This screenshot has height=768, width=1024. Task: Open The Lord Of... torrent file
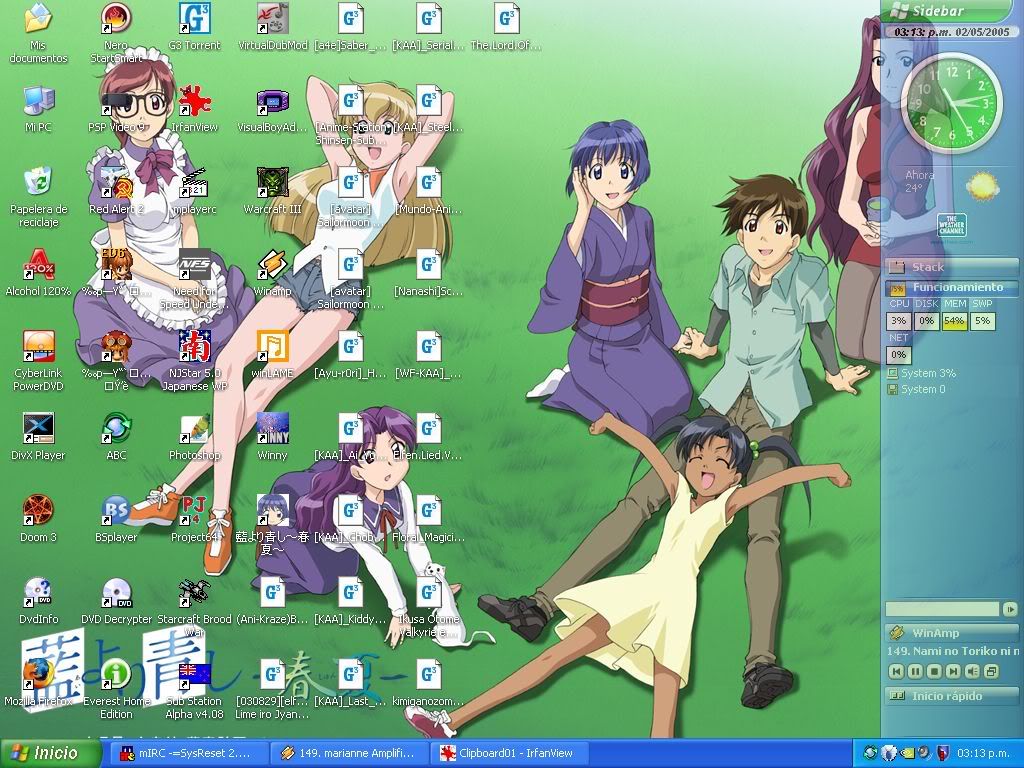506,20
